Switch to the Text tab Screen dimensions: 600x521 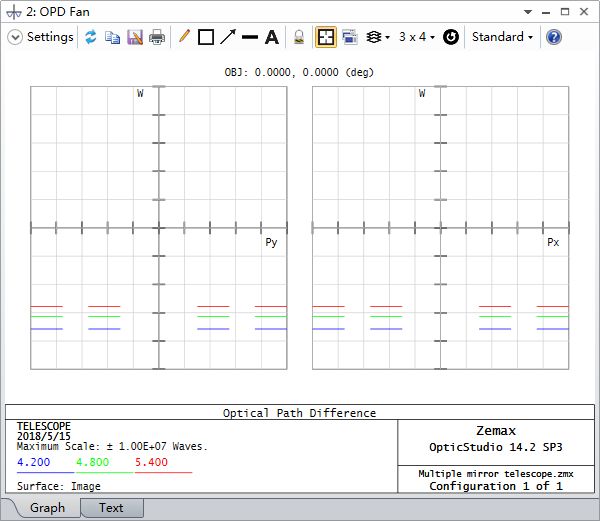(x=111, y=508)
